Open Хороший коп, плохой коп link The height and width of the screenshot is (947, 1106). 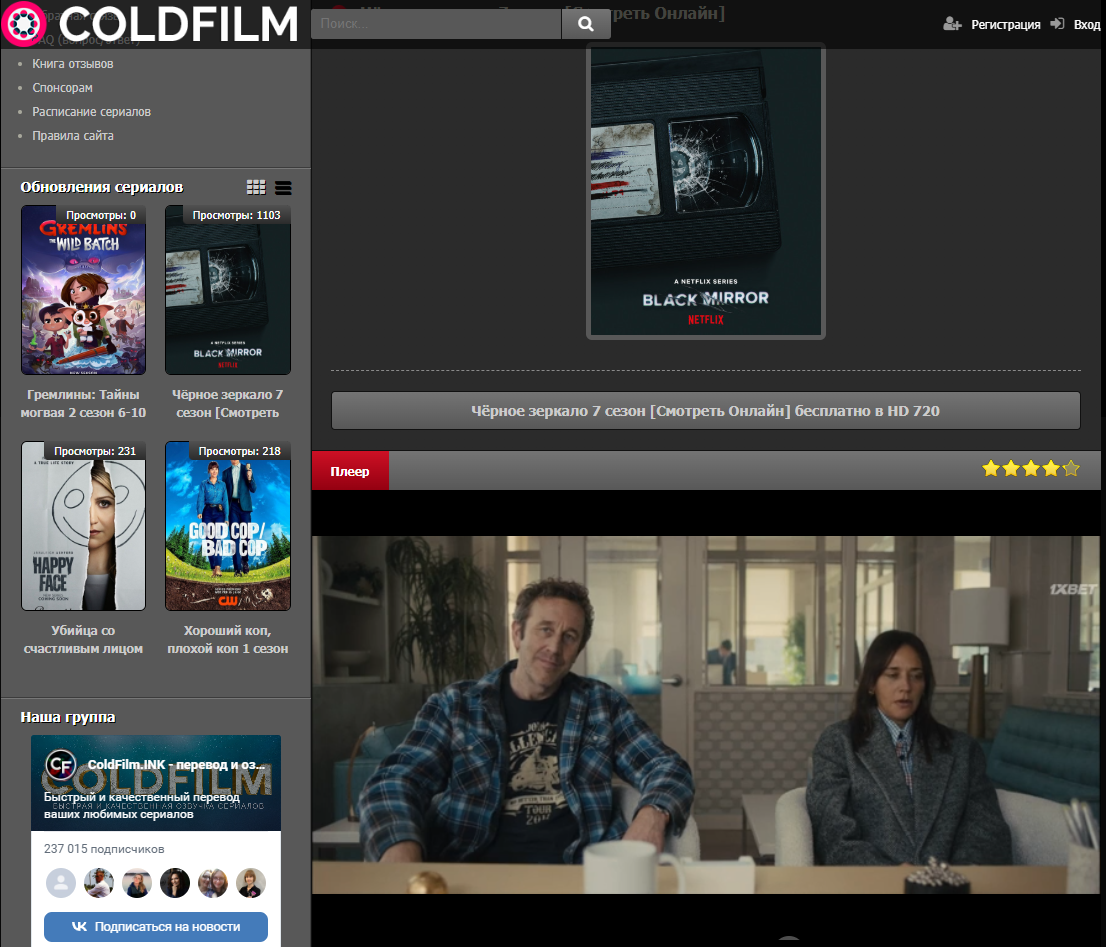tap(228, 640)
